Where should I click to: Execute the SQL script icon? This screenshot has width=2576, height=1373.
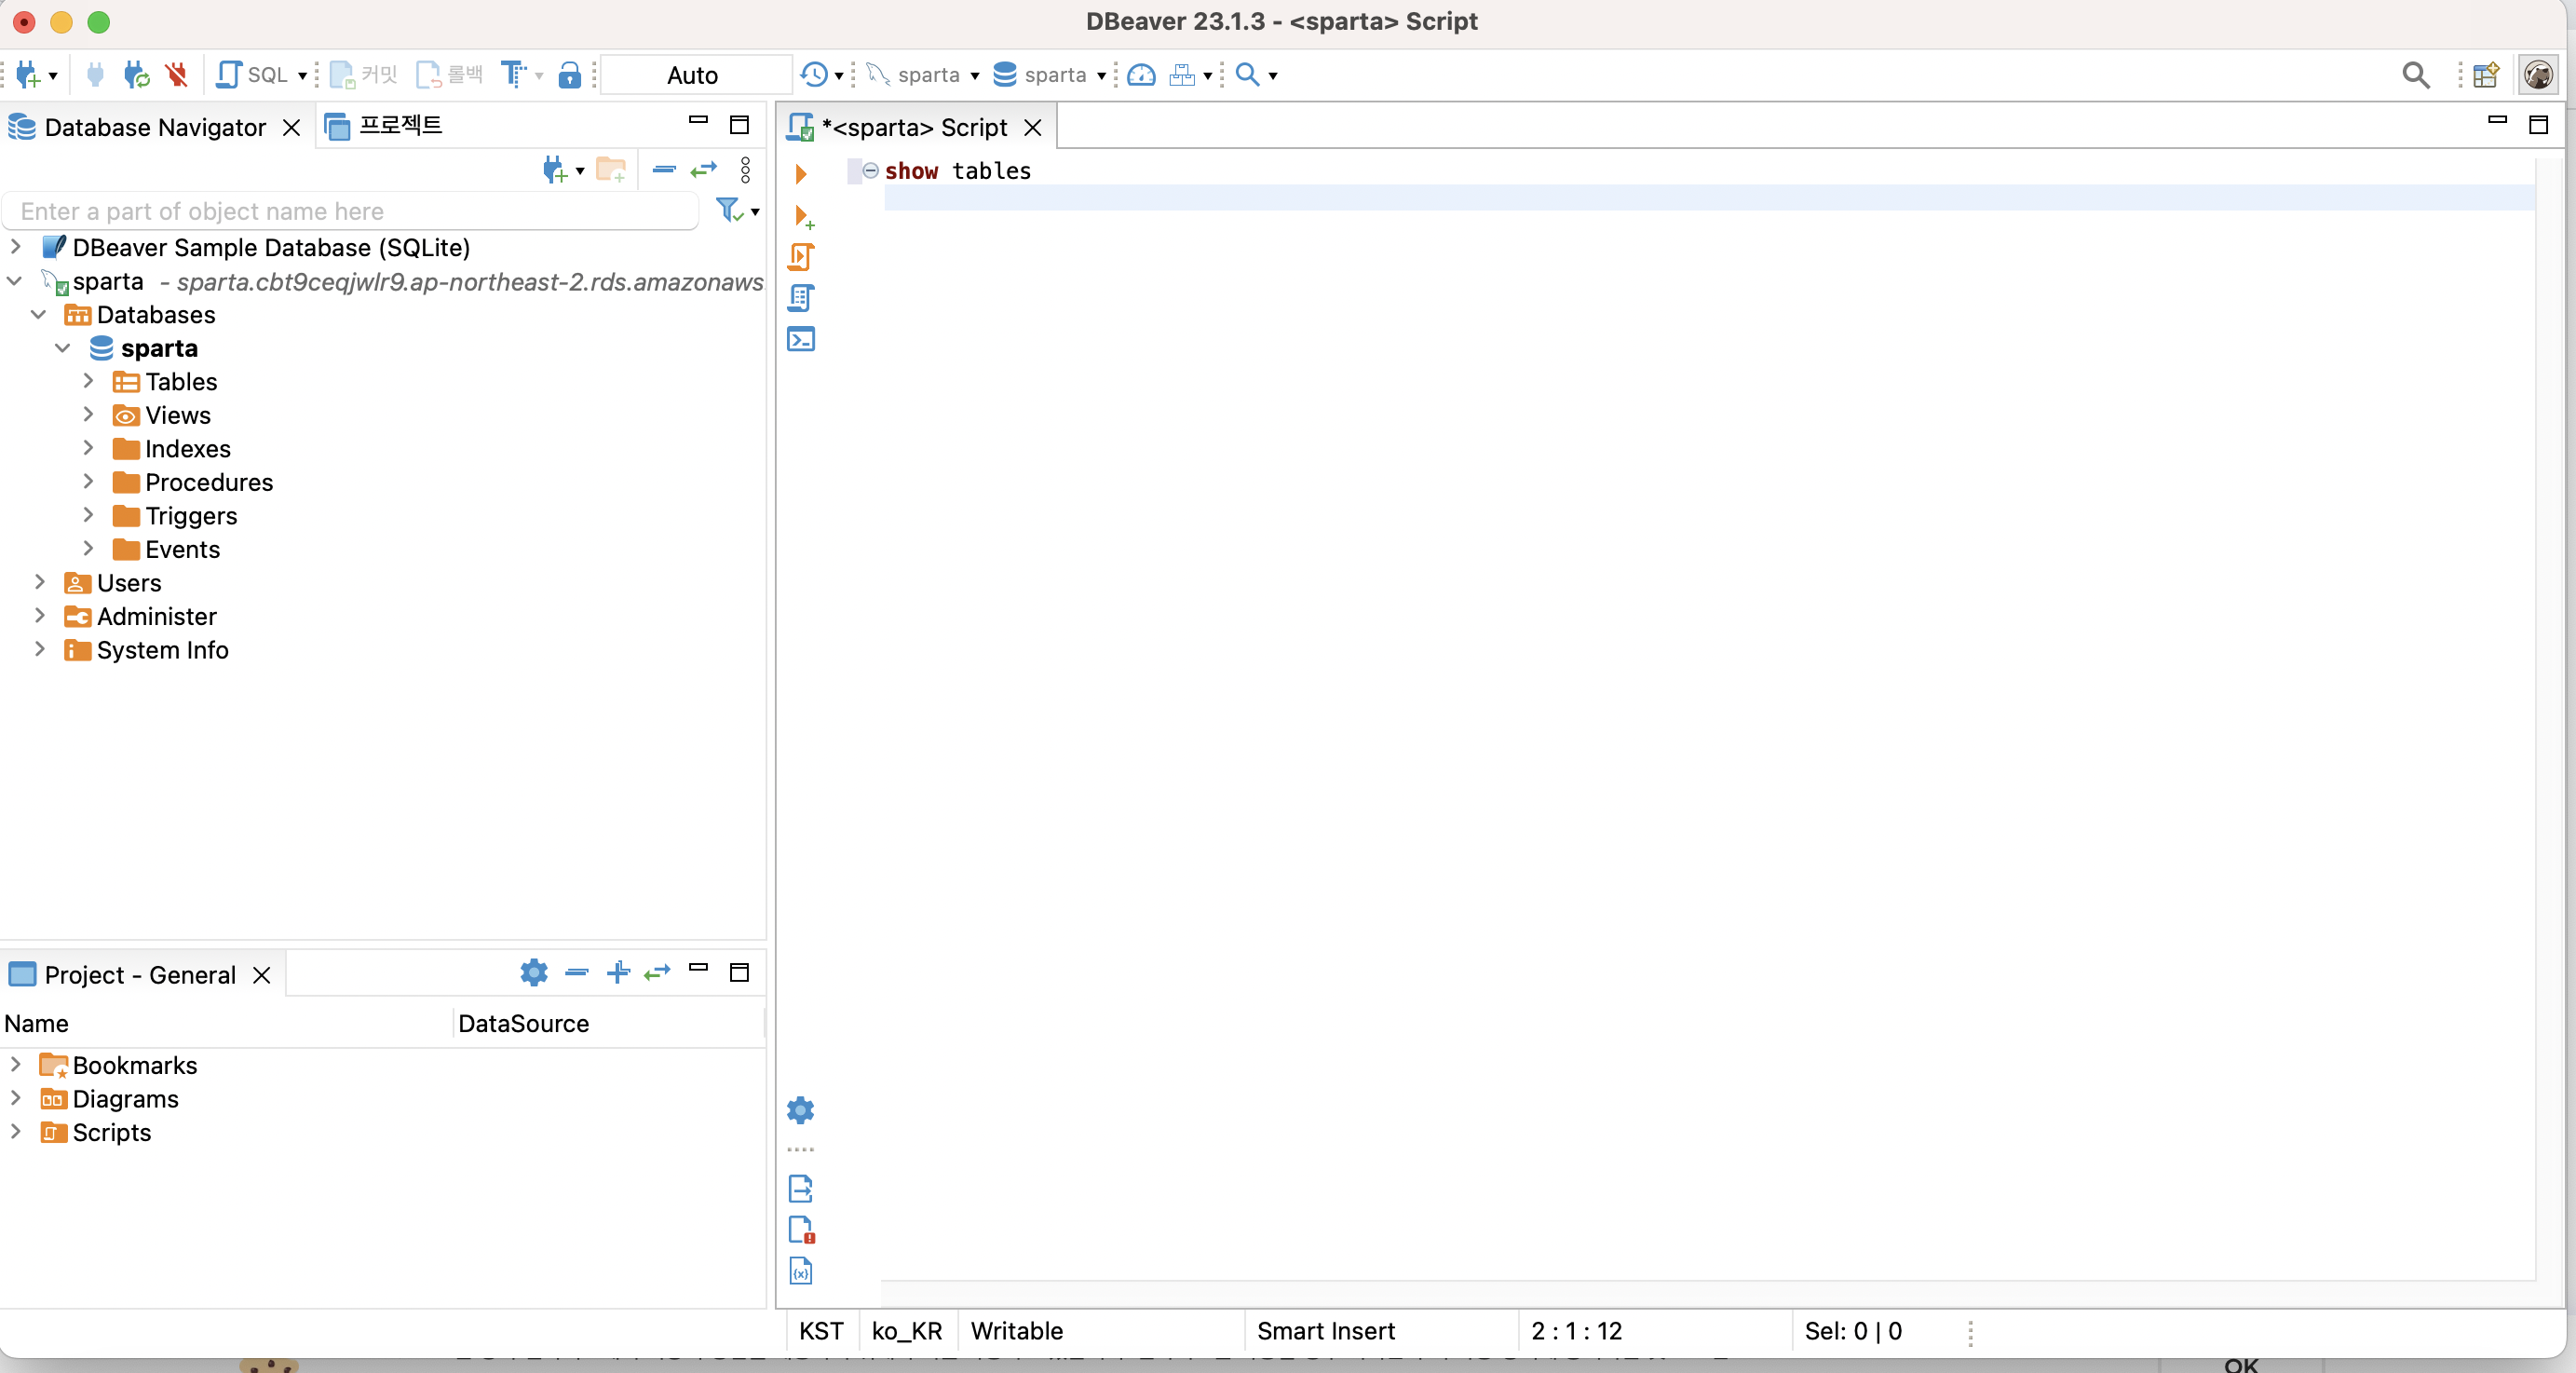coord(801,257)
